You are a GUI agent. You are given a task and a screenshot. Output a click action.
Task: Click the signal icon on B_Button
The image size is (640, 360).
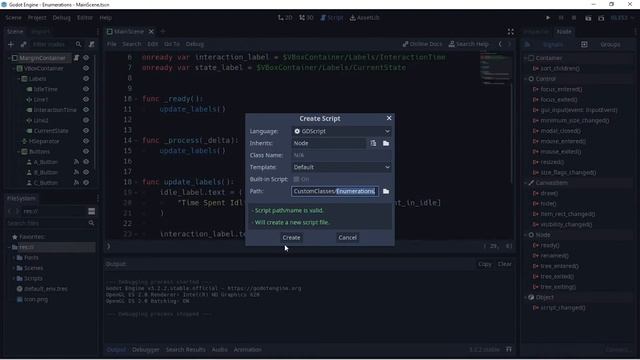point(76,172)
